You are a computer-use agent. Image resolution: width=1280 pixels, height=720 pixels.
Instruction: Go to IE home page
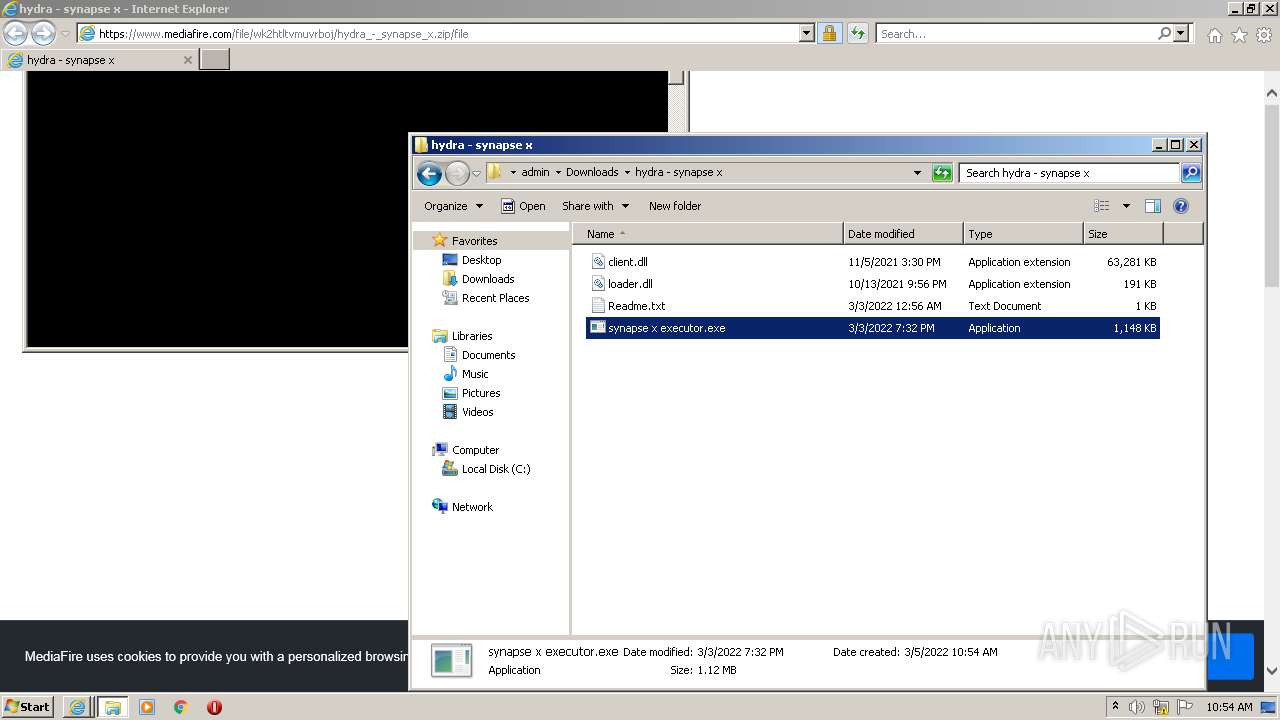pos(1214,35)
